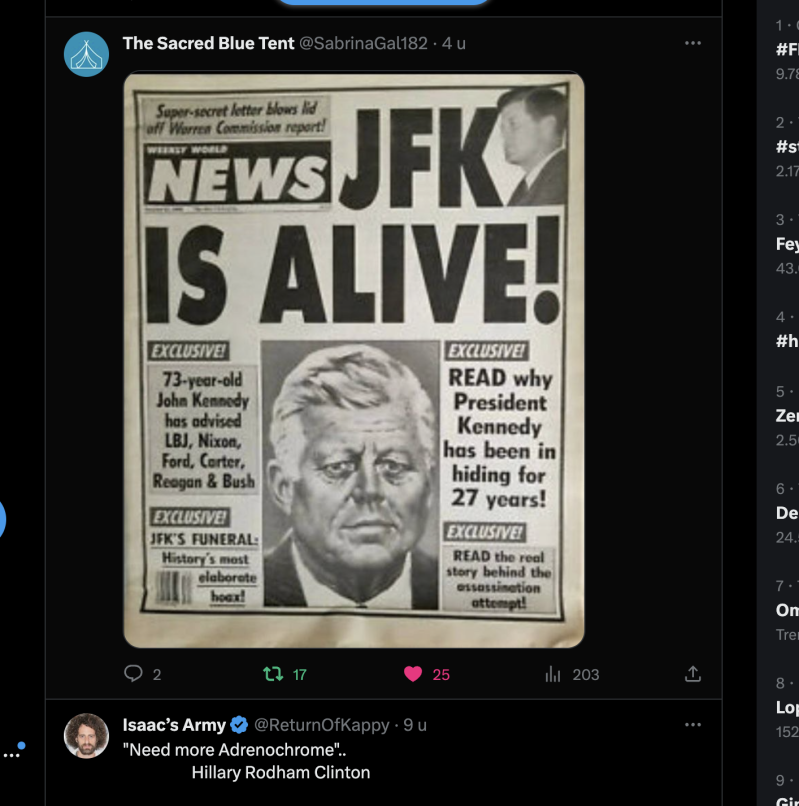
Task: Unlike the tweet with 25 likes
Action: 413,674
